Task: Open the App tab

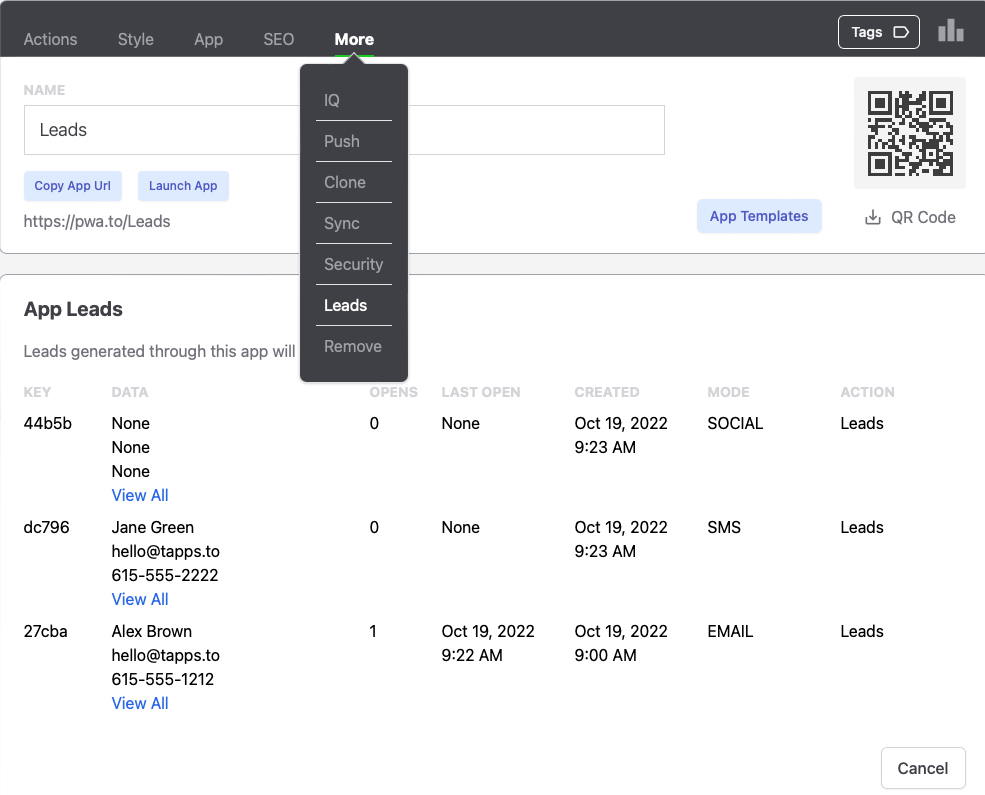Action: point(208,39)
